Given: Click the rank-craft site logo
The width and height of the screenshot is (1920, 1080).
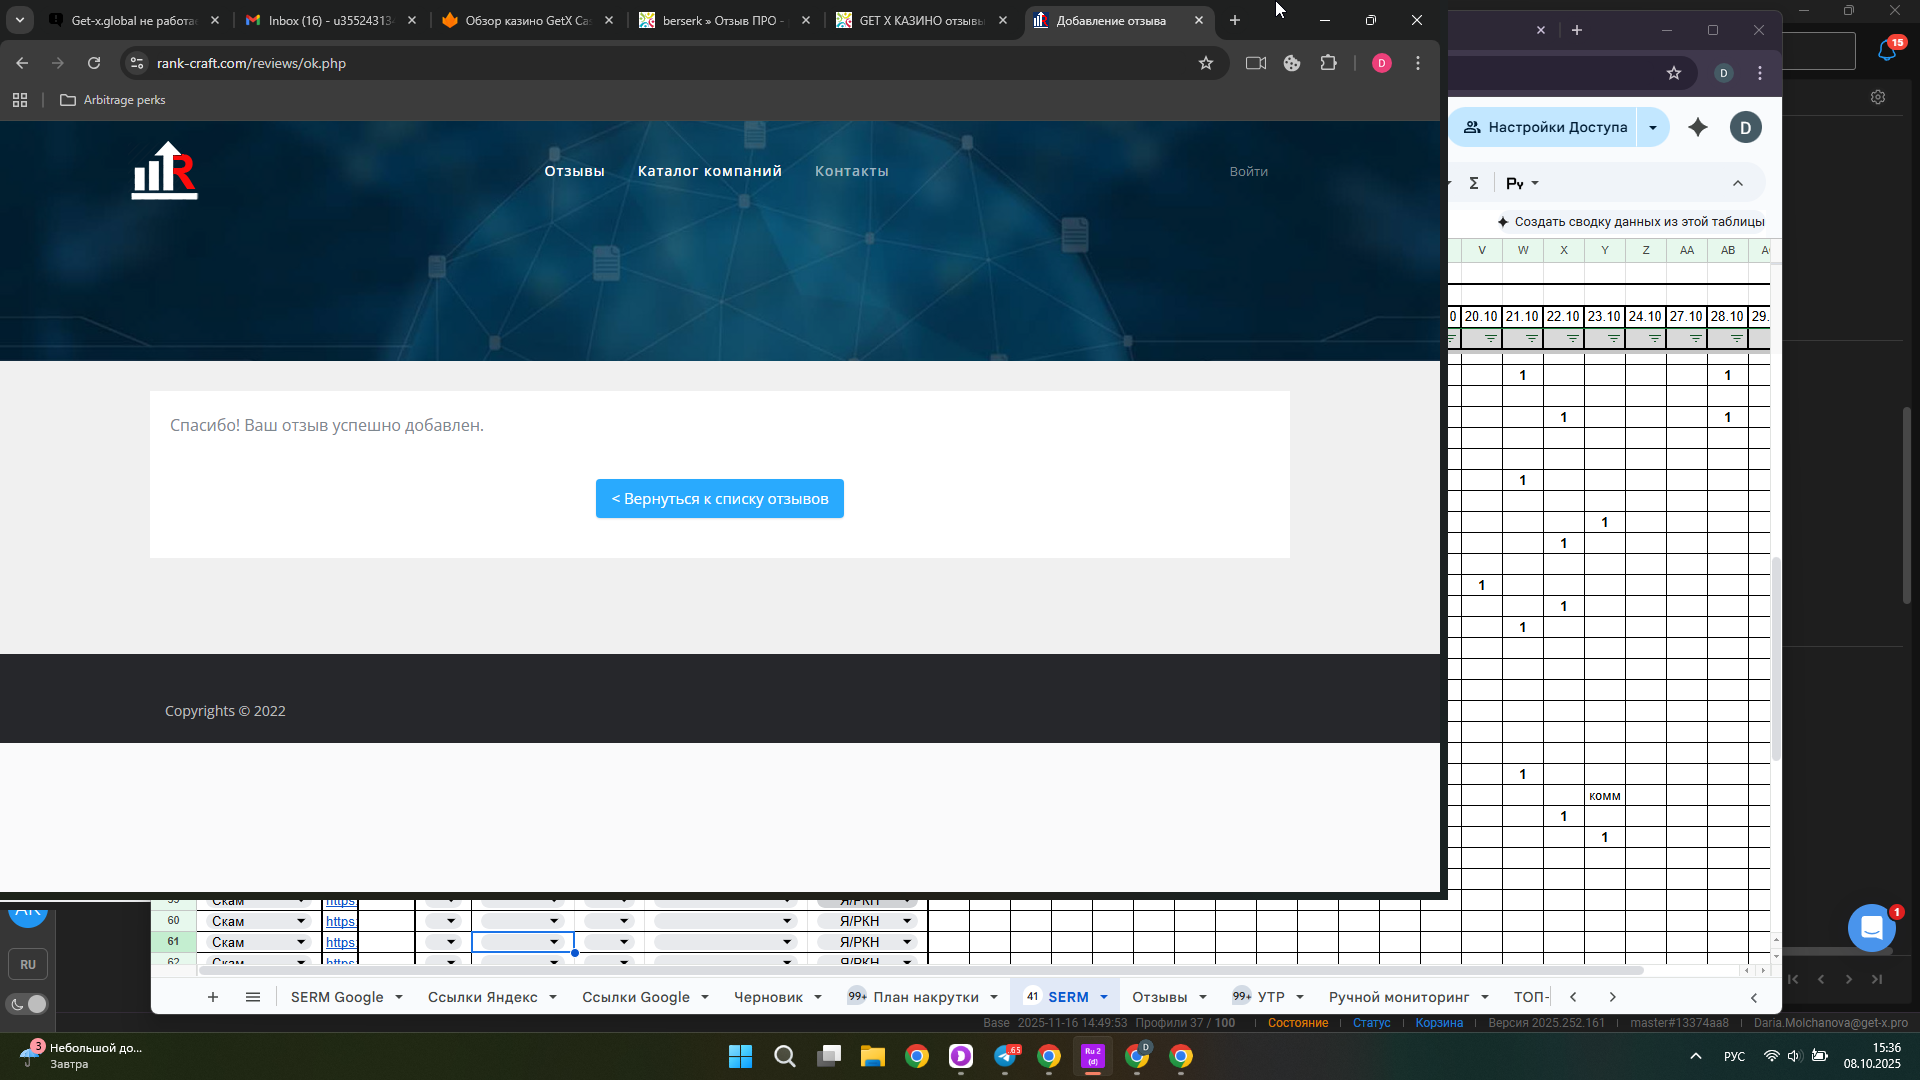Looking at the screenshot, I should (x=165, y=170).
